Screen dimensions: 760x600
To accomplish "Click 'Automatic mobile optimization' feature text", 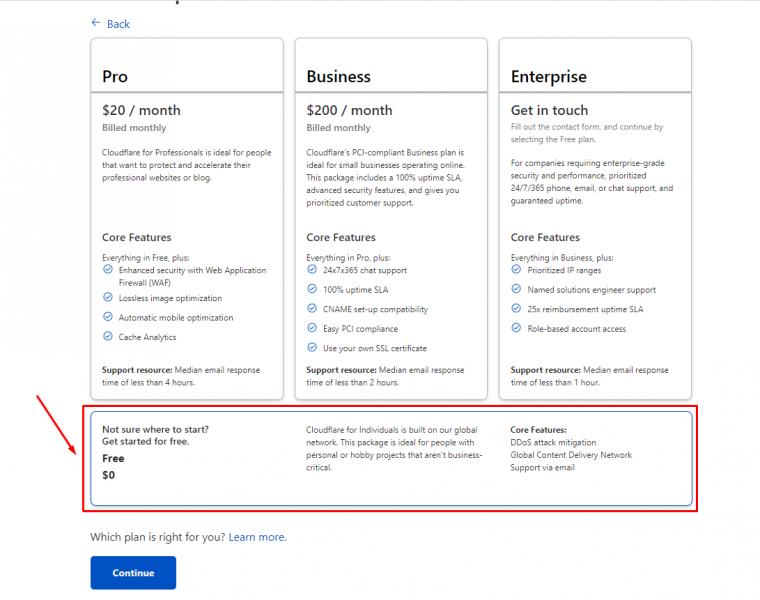I will click(176, 318).
